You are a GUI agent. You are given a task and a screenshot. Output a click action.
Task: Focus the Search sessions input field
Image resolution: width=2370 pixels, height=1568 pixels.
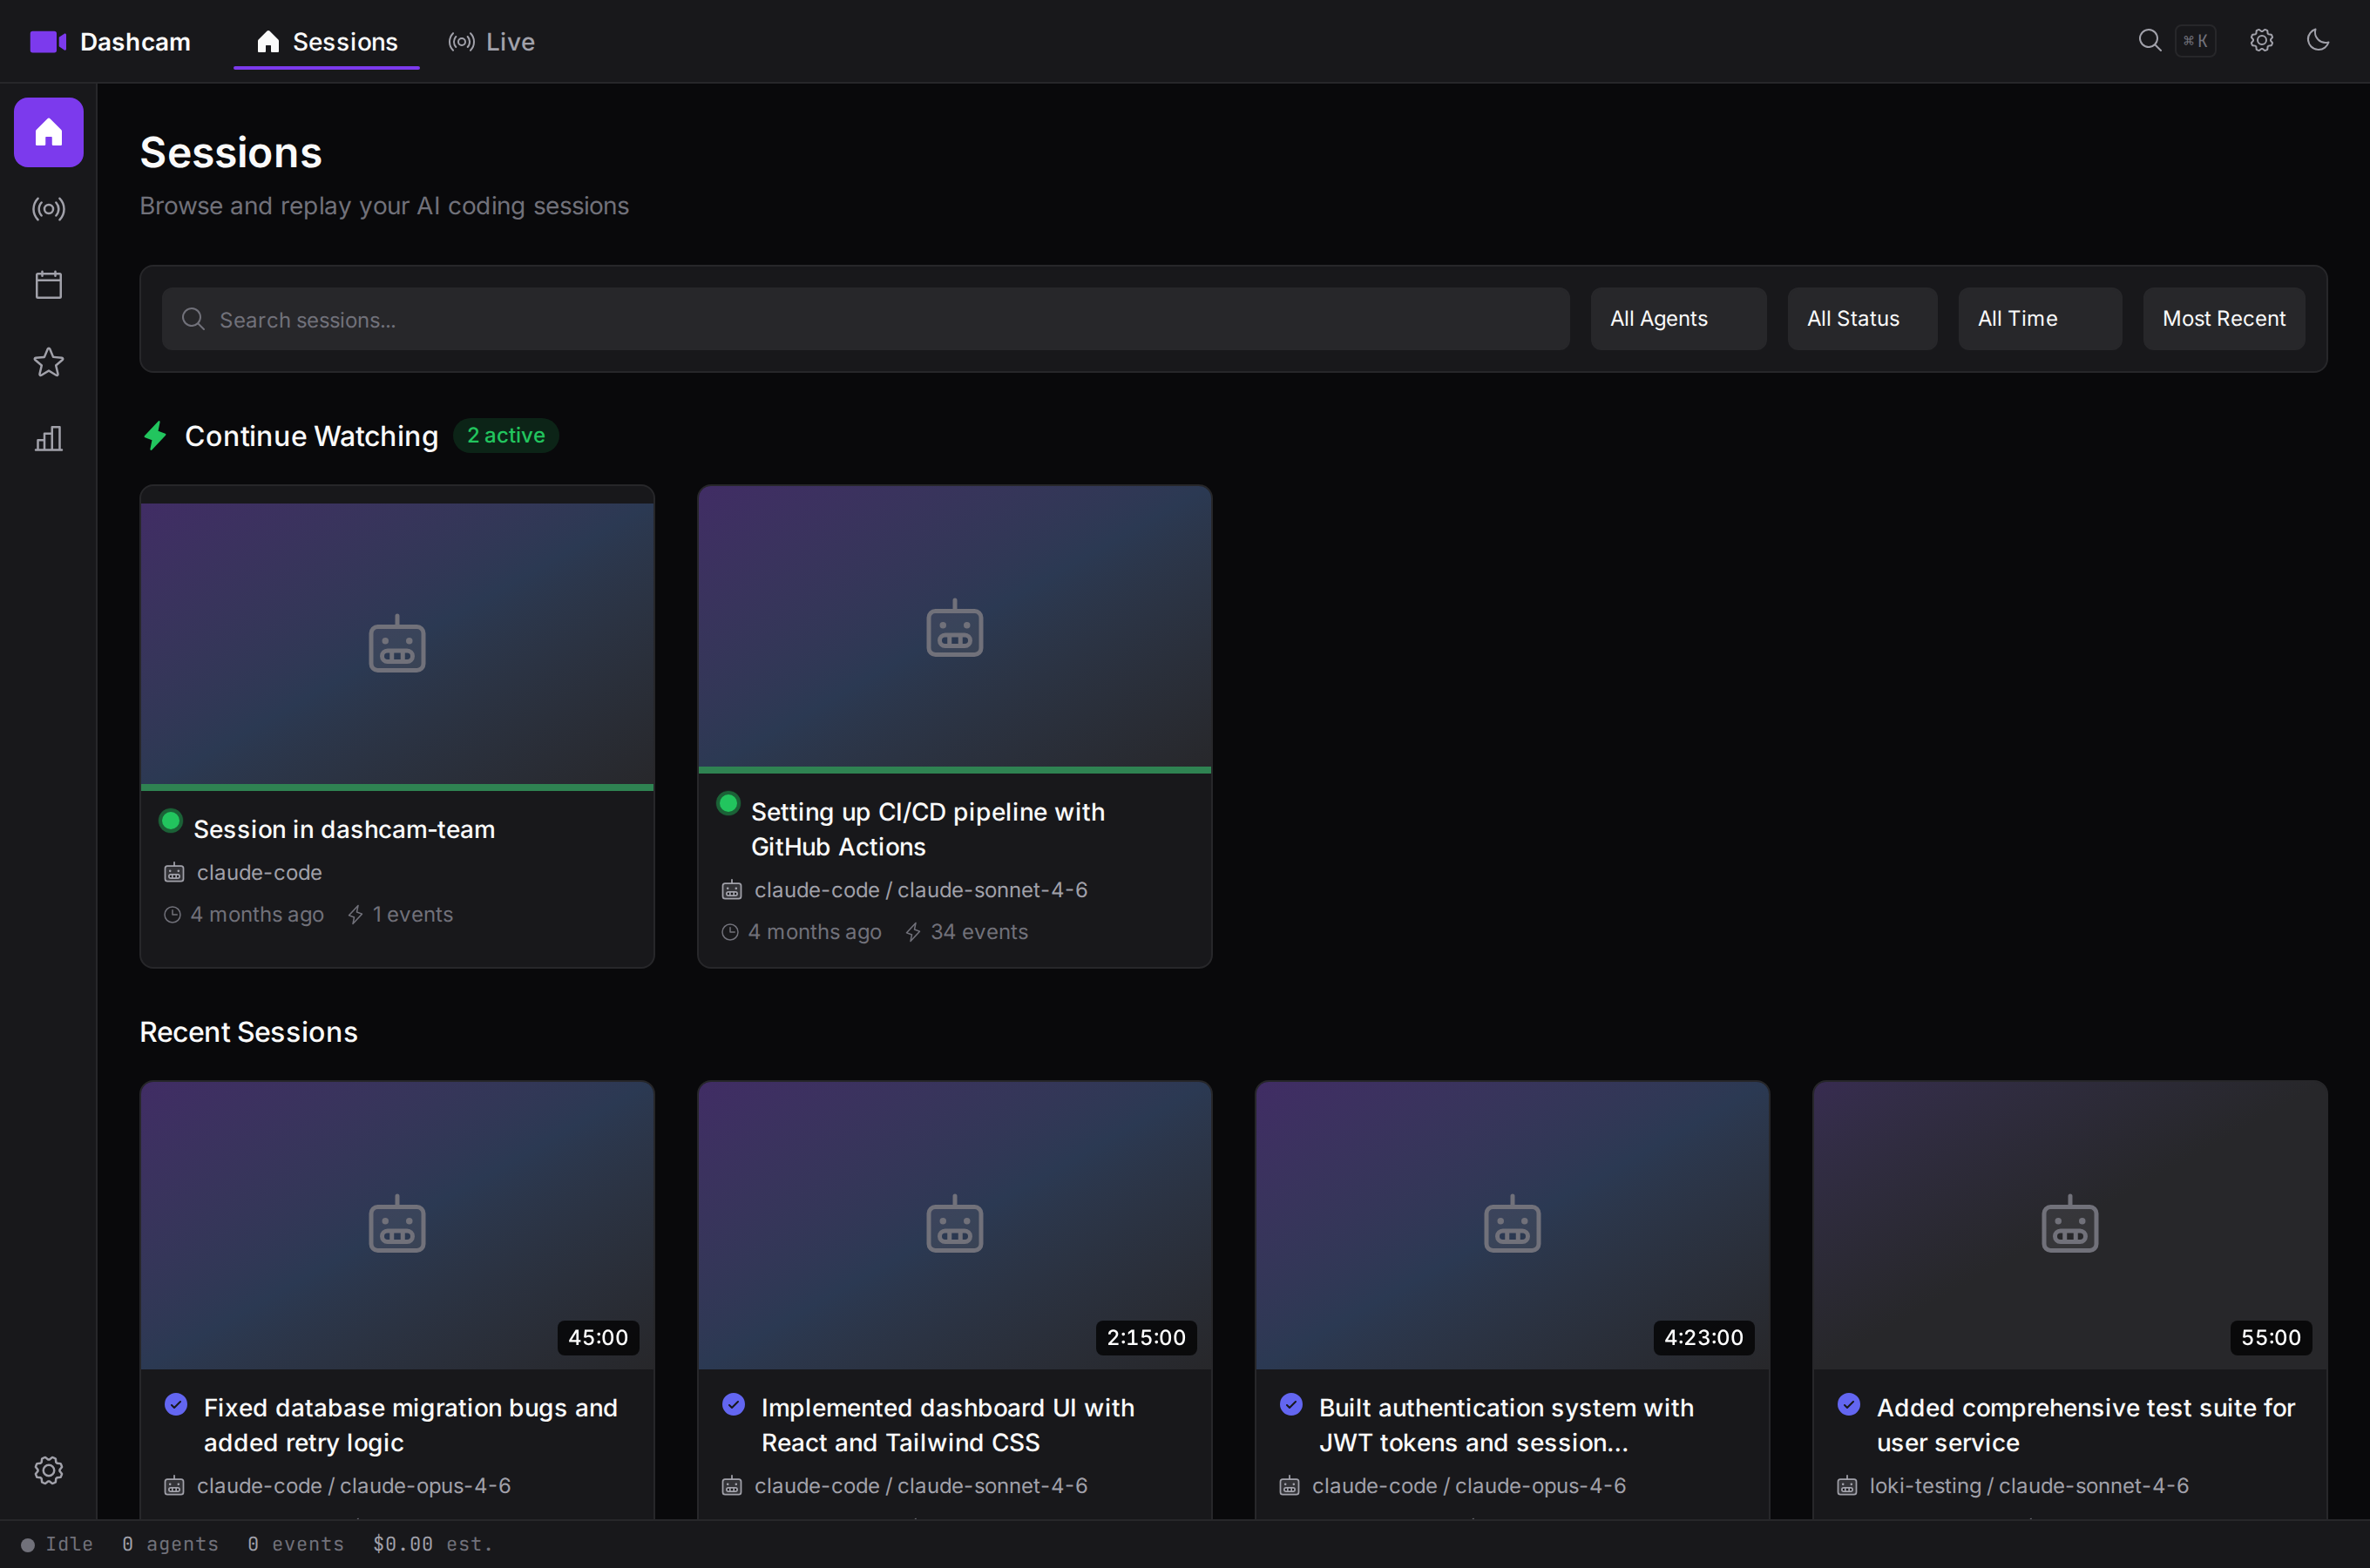coord(865,319)
